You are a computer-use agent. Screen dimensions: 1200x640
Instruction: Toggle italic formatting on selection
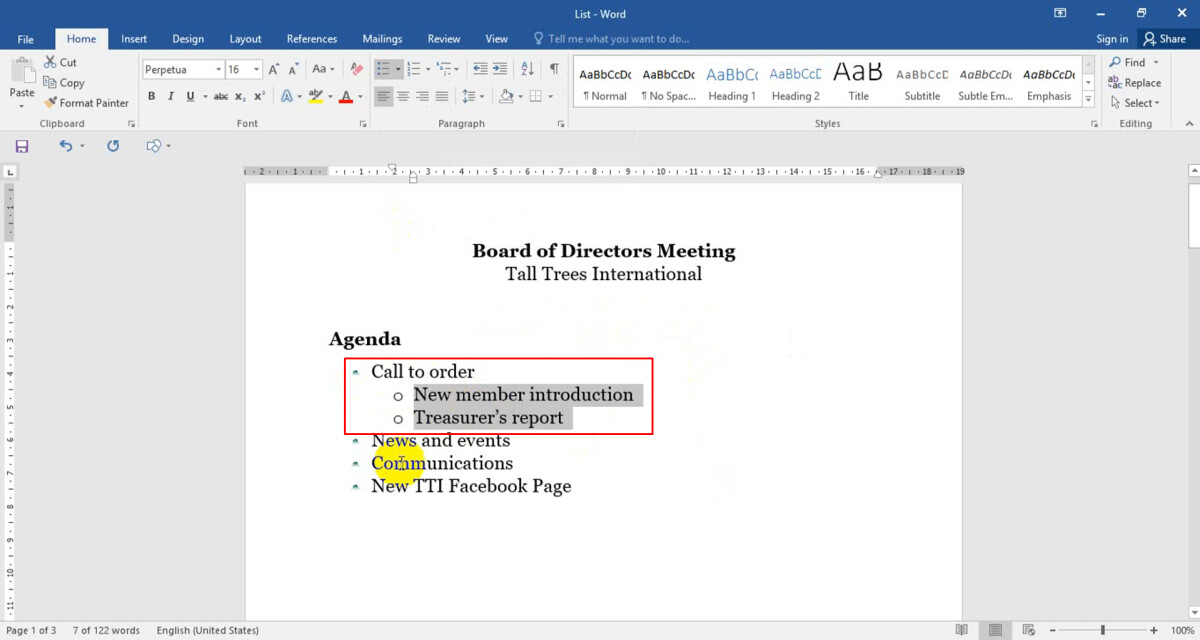click(x=171, y=97)
